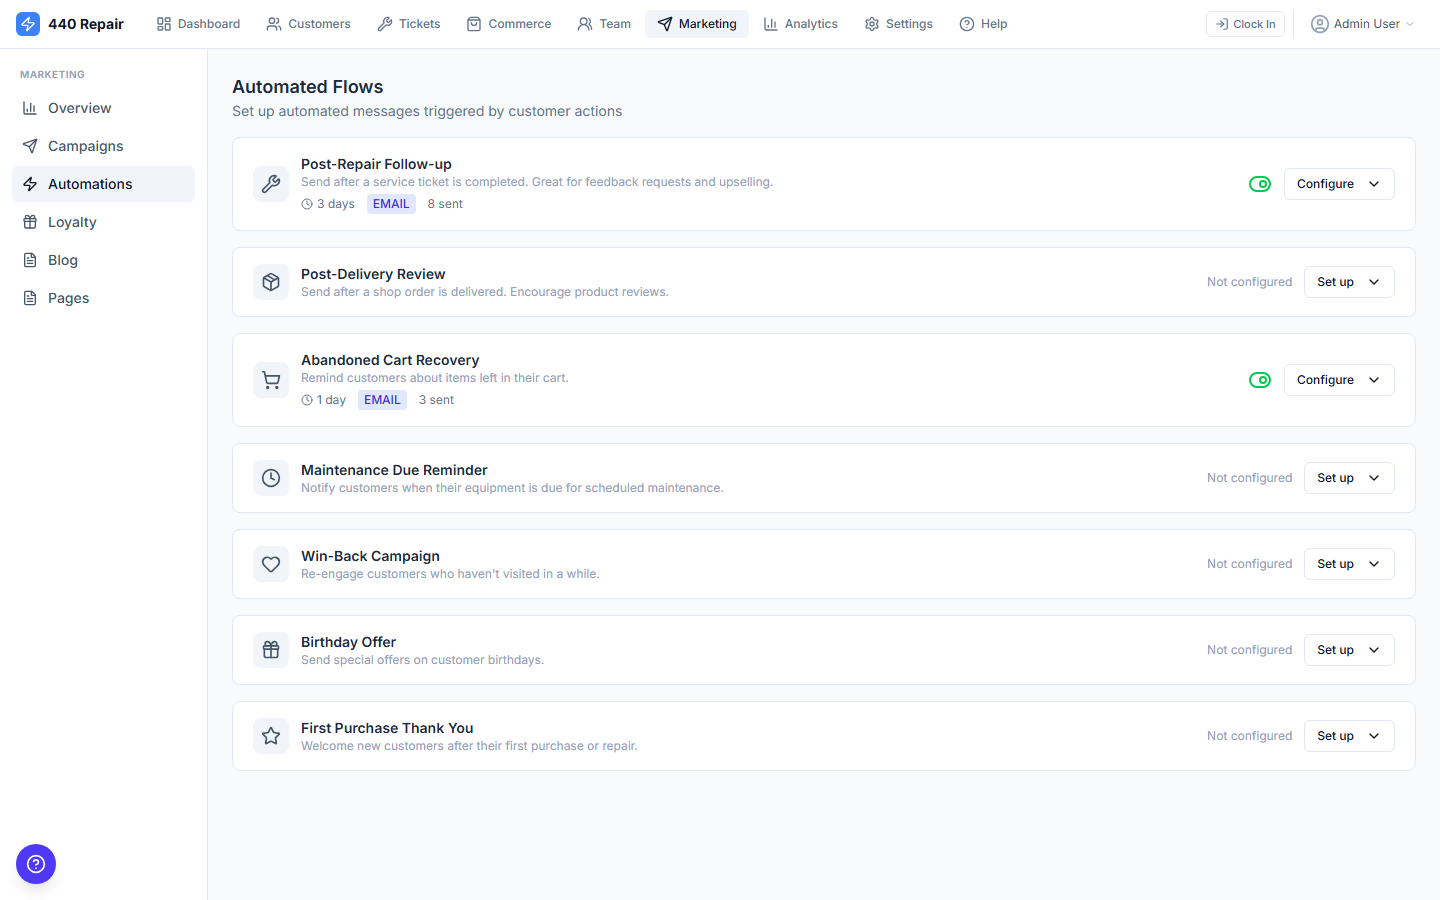Open the Commerce section
The image size is (1440, 900).
click(509, 23)
